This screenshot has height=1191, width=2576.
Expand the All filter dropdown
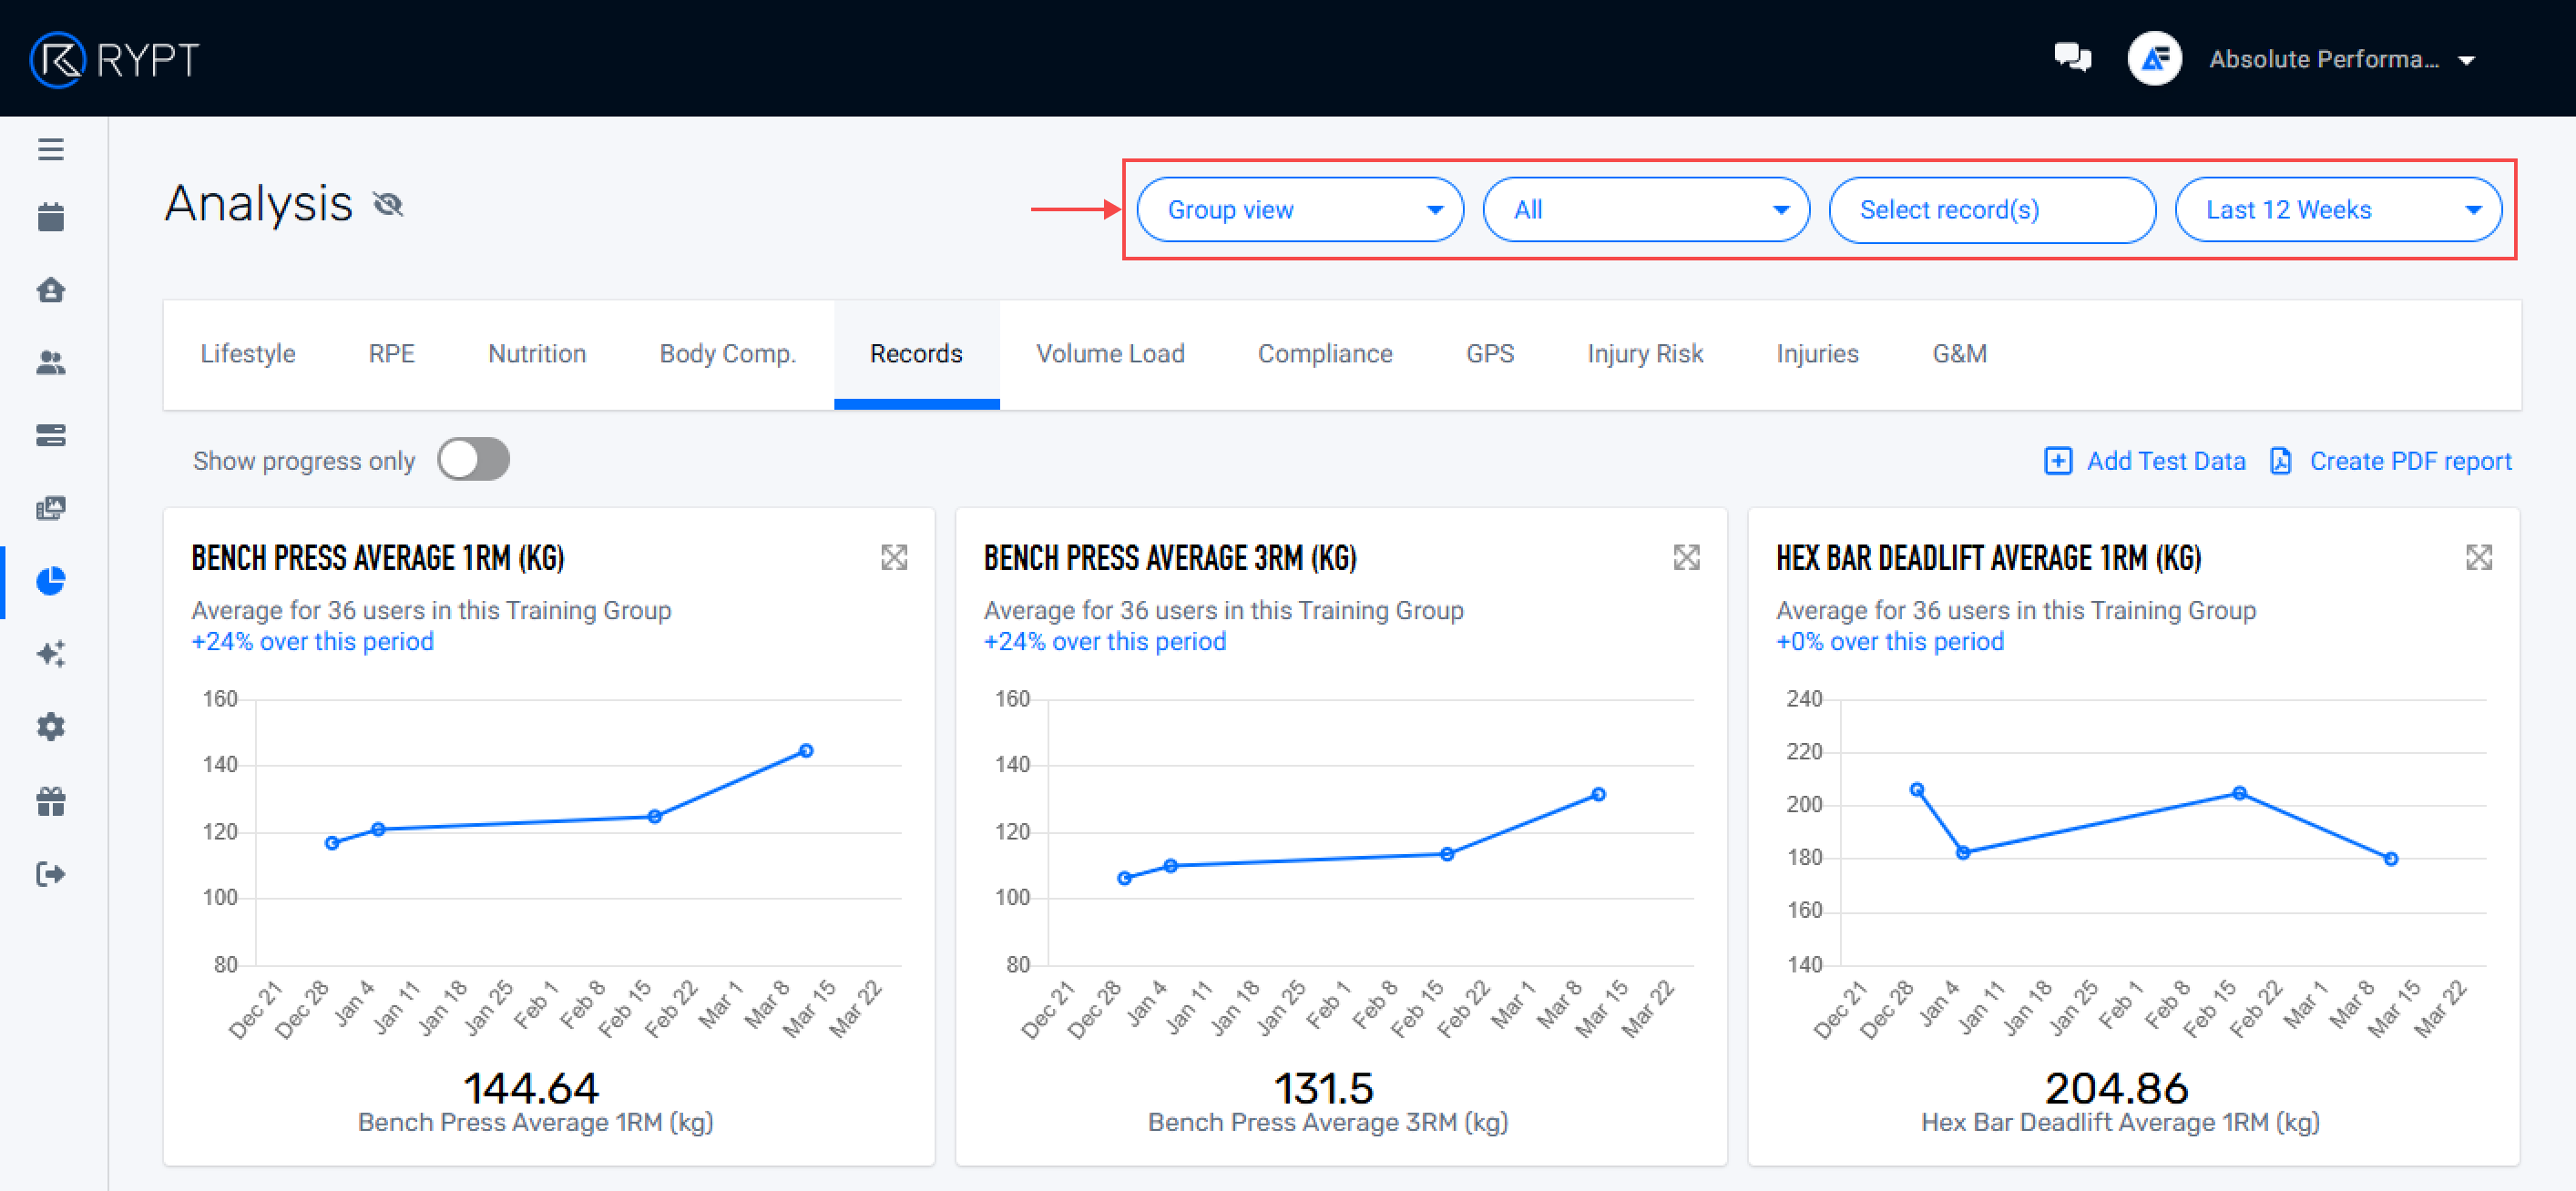(1645, 210)
